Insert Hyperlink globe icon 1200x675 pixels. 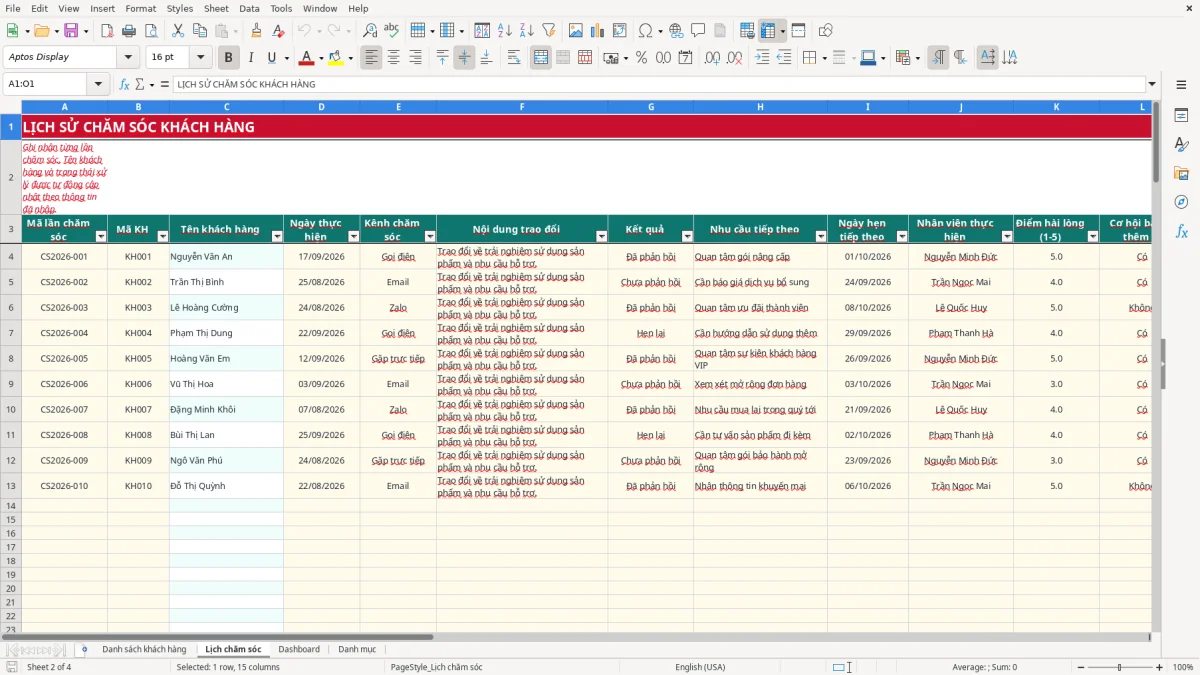[x=676, y=31]
